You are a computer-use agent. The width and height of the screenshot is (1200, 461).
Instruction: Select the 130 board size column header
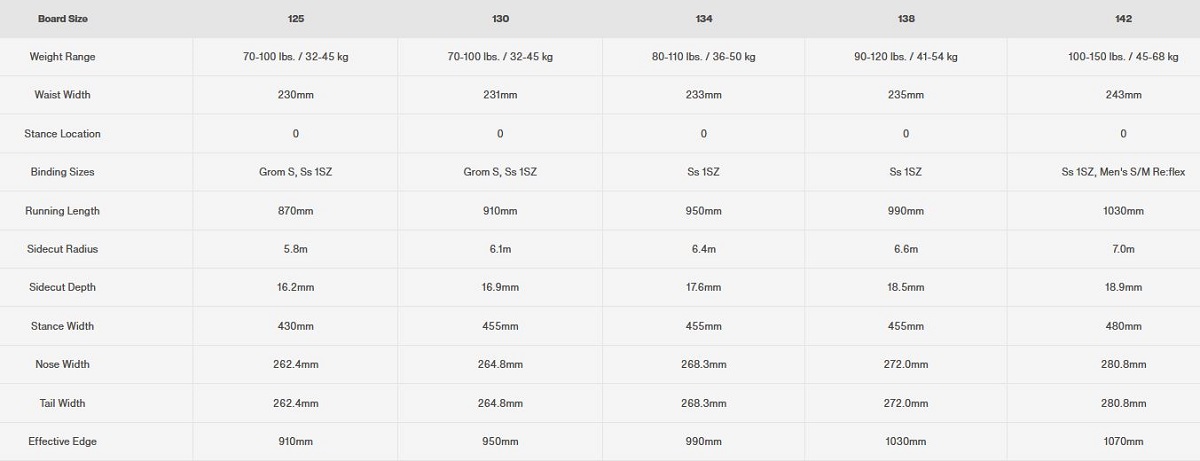coord(500,19)
